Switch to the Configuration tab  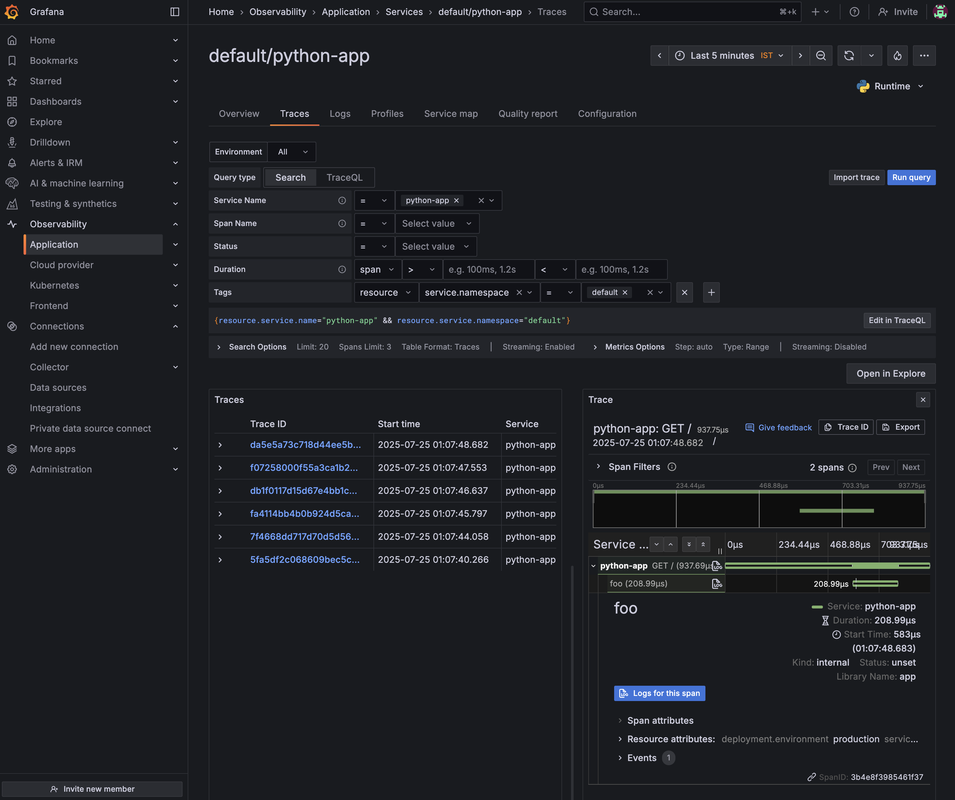pos(607,114)
